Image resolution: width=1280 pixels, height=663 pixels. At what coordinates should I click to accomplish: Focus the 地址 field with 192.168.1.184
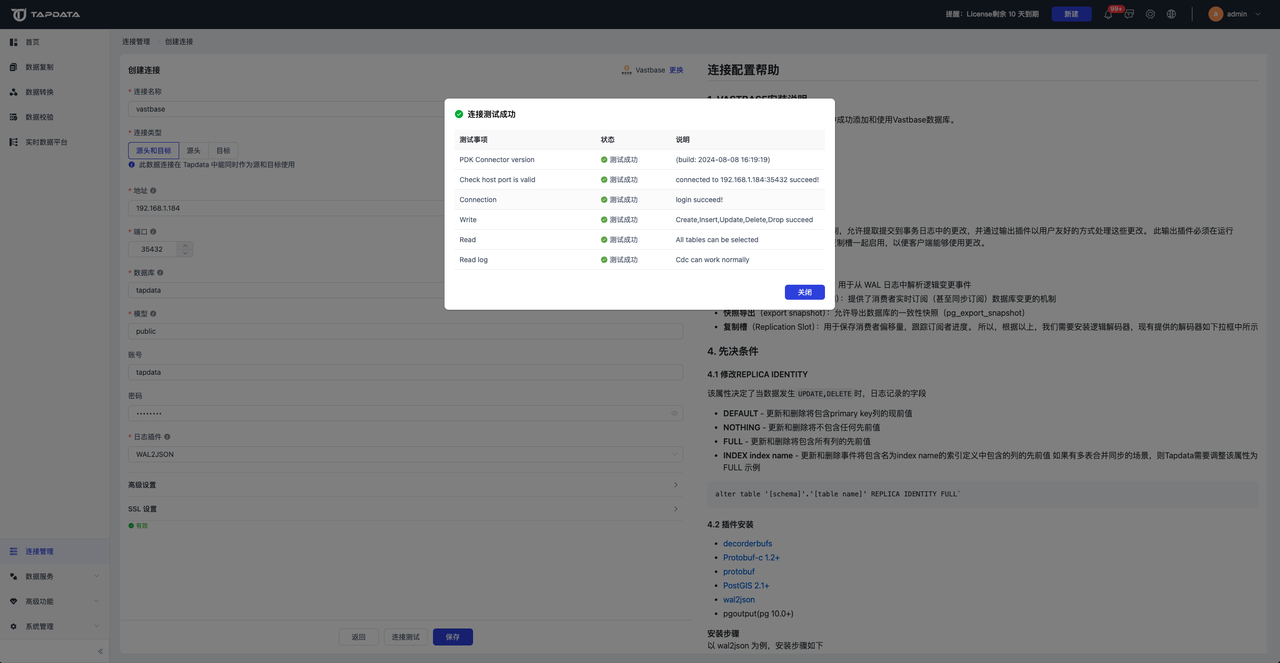pos(406,208)
